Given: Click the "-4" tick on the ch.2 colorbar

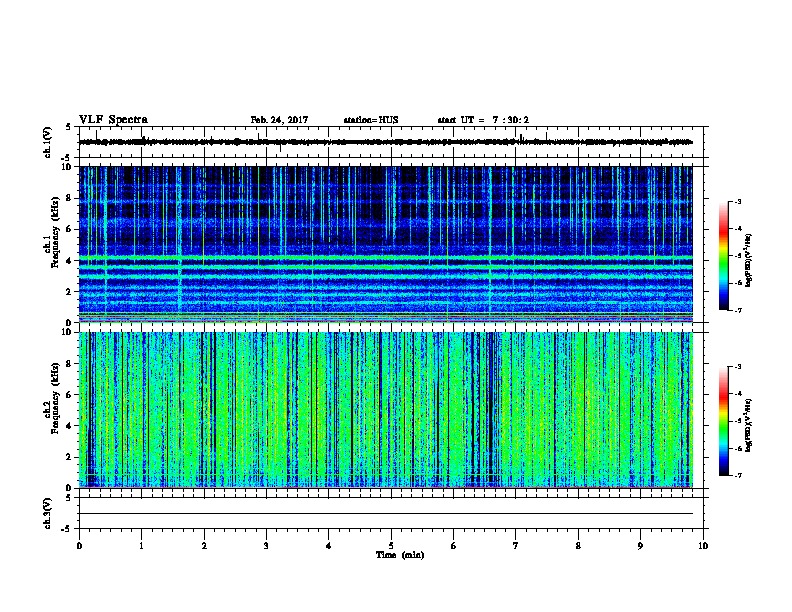Looking at the screenshot, I should 737,394.
